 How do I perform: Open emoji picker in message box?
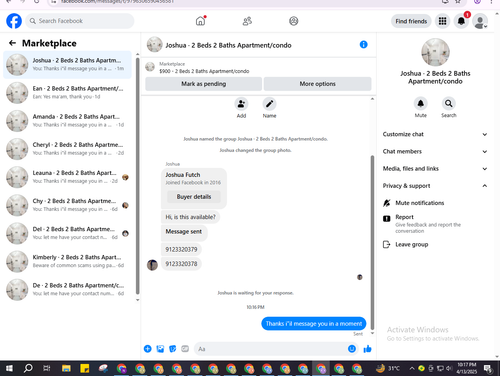point(352,349)
